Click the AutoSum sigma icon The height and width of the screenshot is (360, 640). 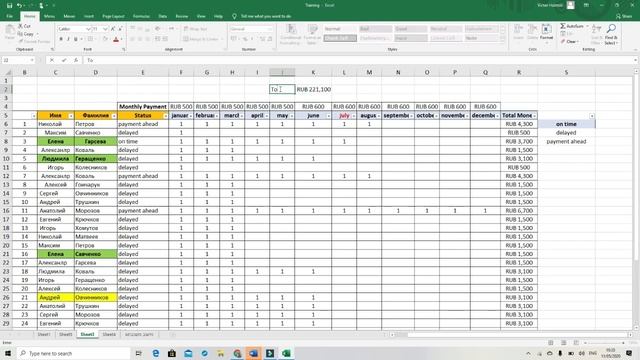[563, 26]
